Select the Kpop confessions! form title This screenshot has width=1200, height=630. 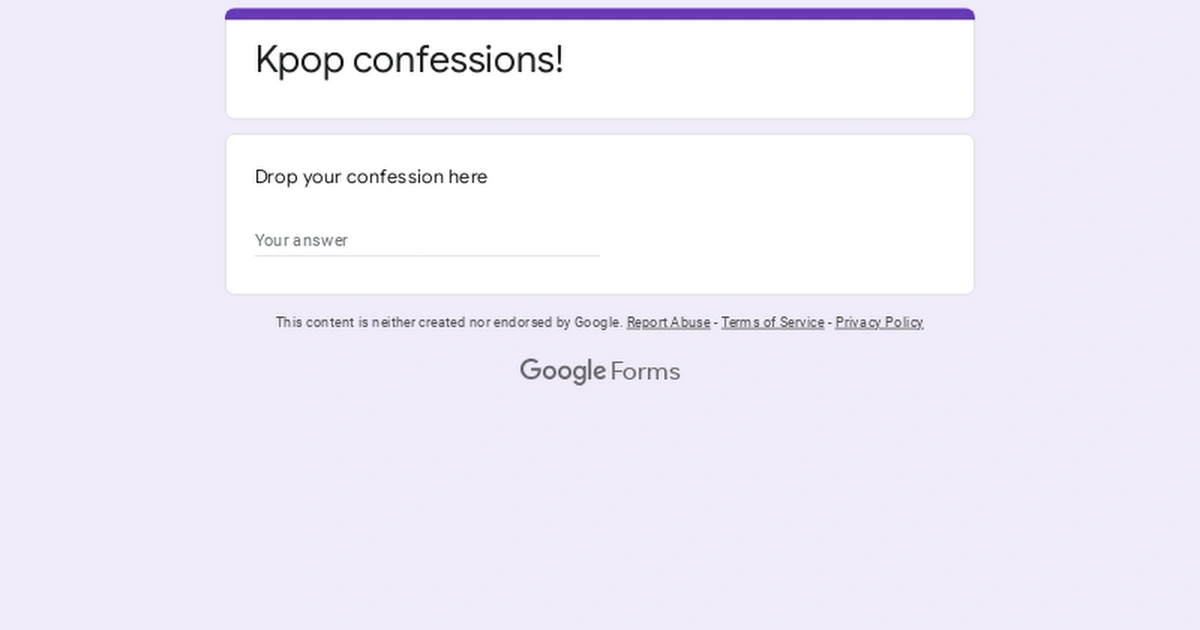[x=409, y=59]
